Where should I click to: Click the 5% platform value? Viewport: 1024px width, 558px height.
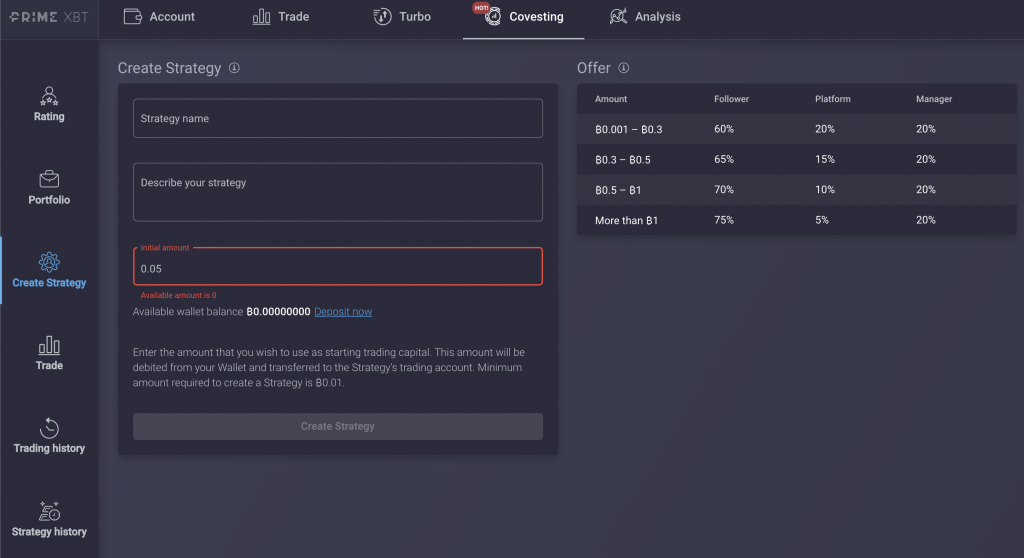point(822,220)
